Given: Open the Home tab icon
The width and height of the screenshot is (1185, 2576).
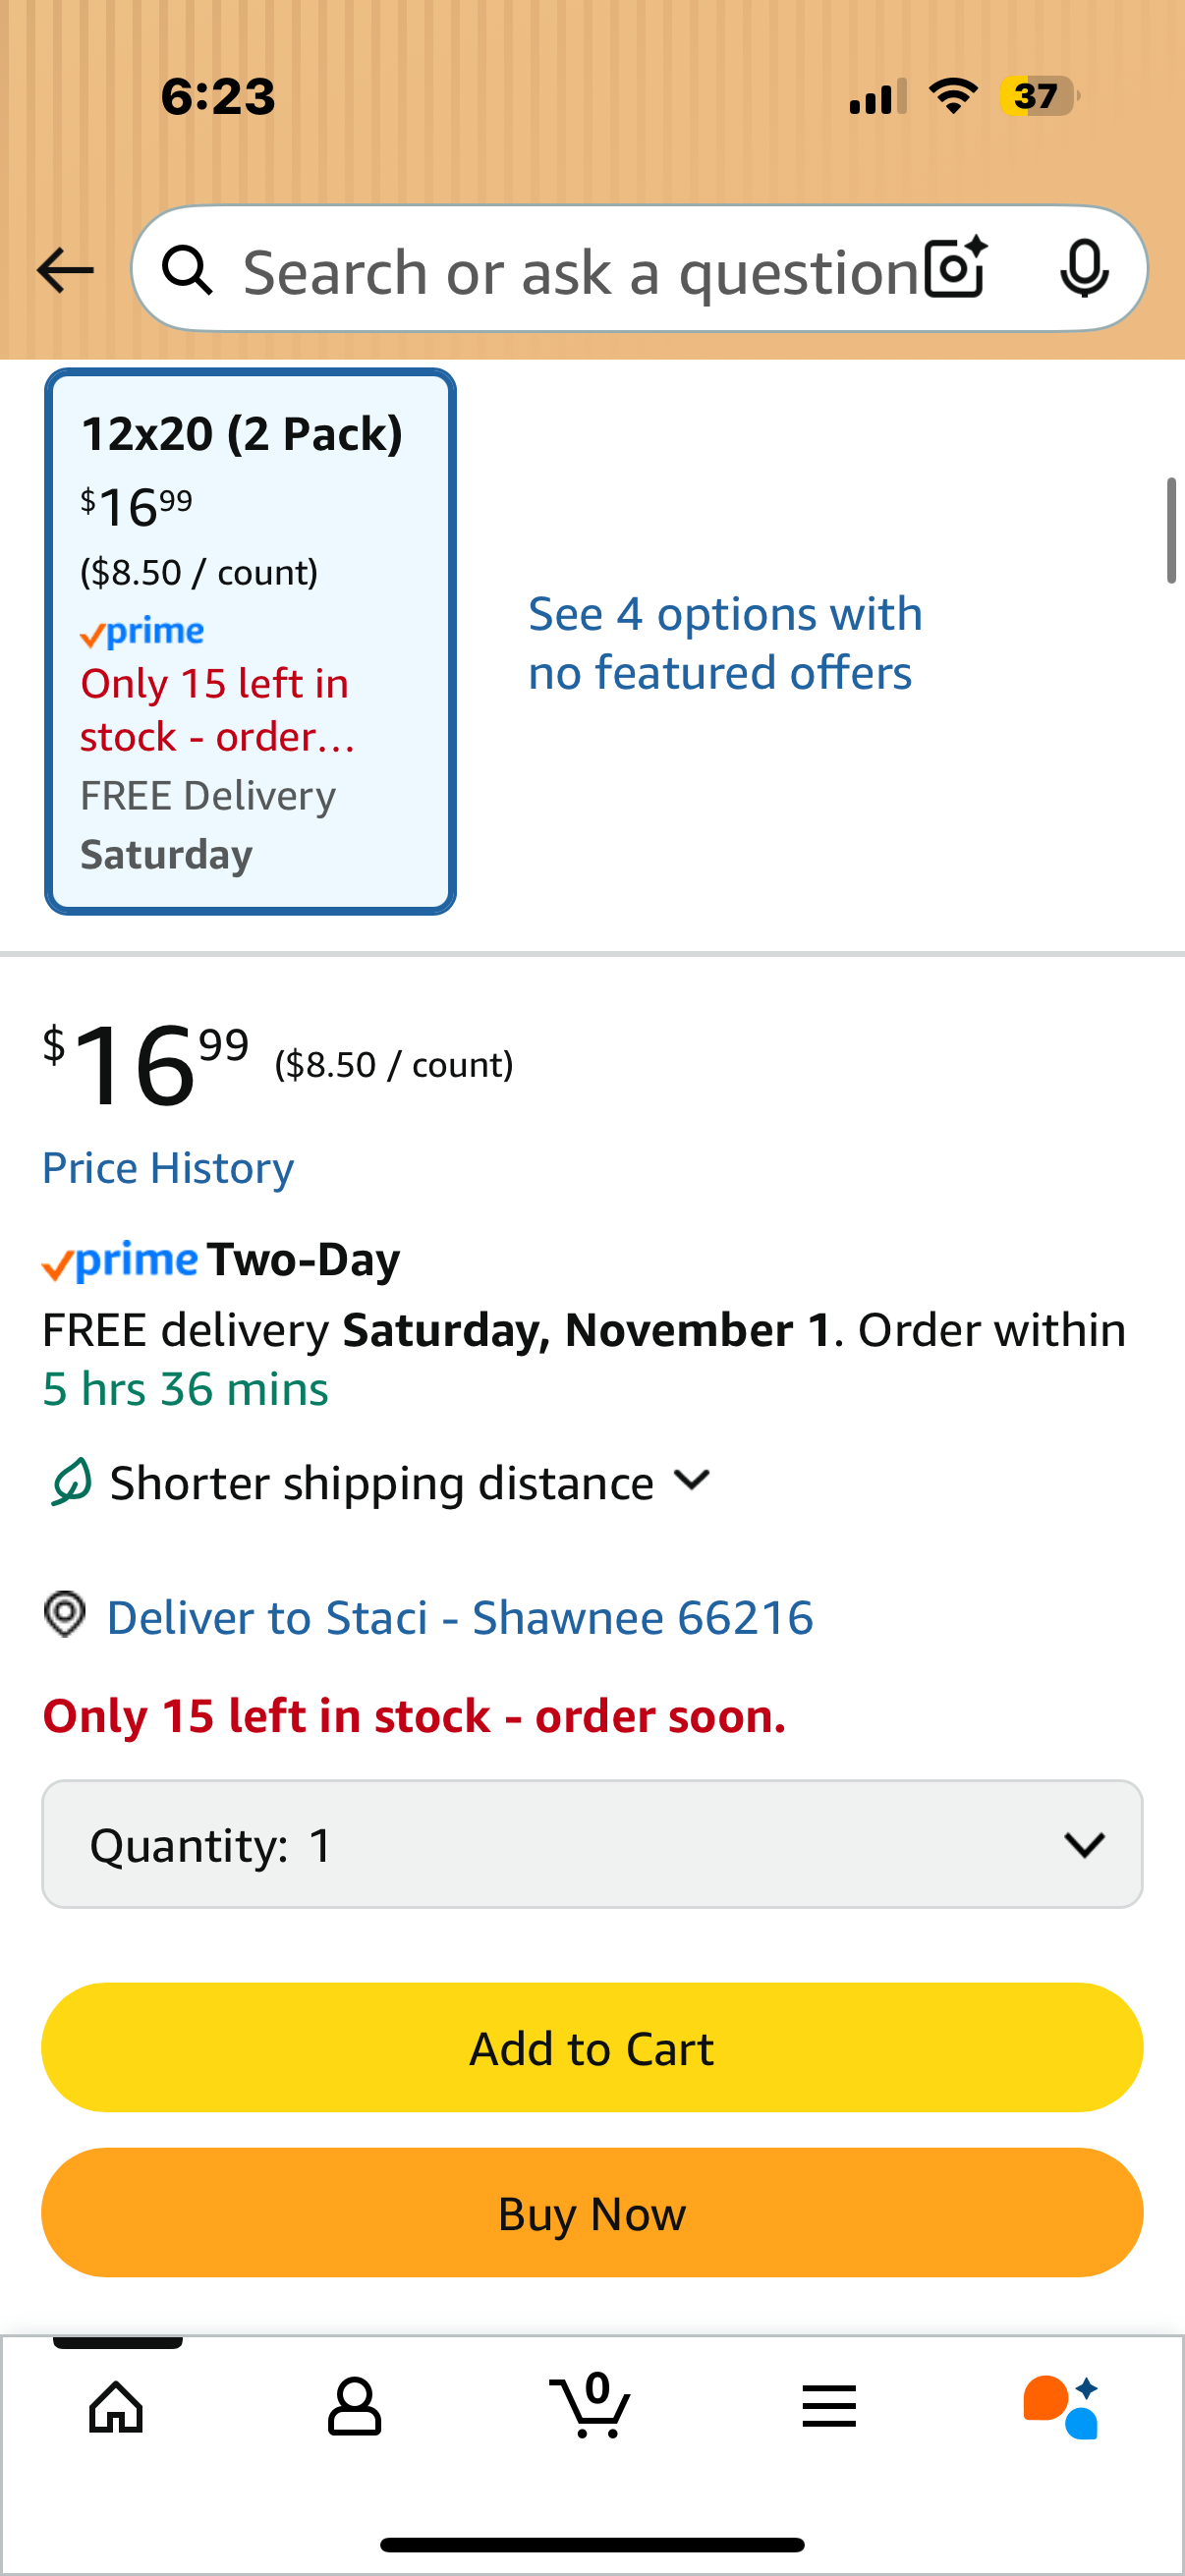Looking at the screenshot, I should (x=117, y=2406).
